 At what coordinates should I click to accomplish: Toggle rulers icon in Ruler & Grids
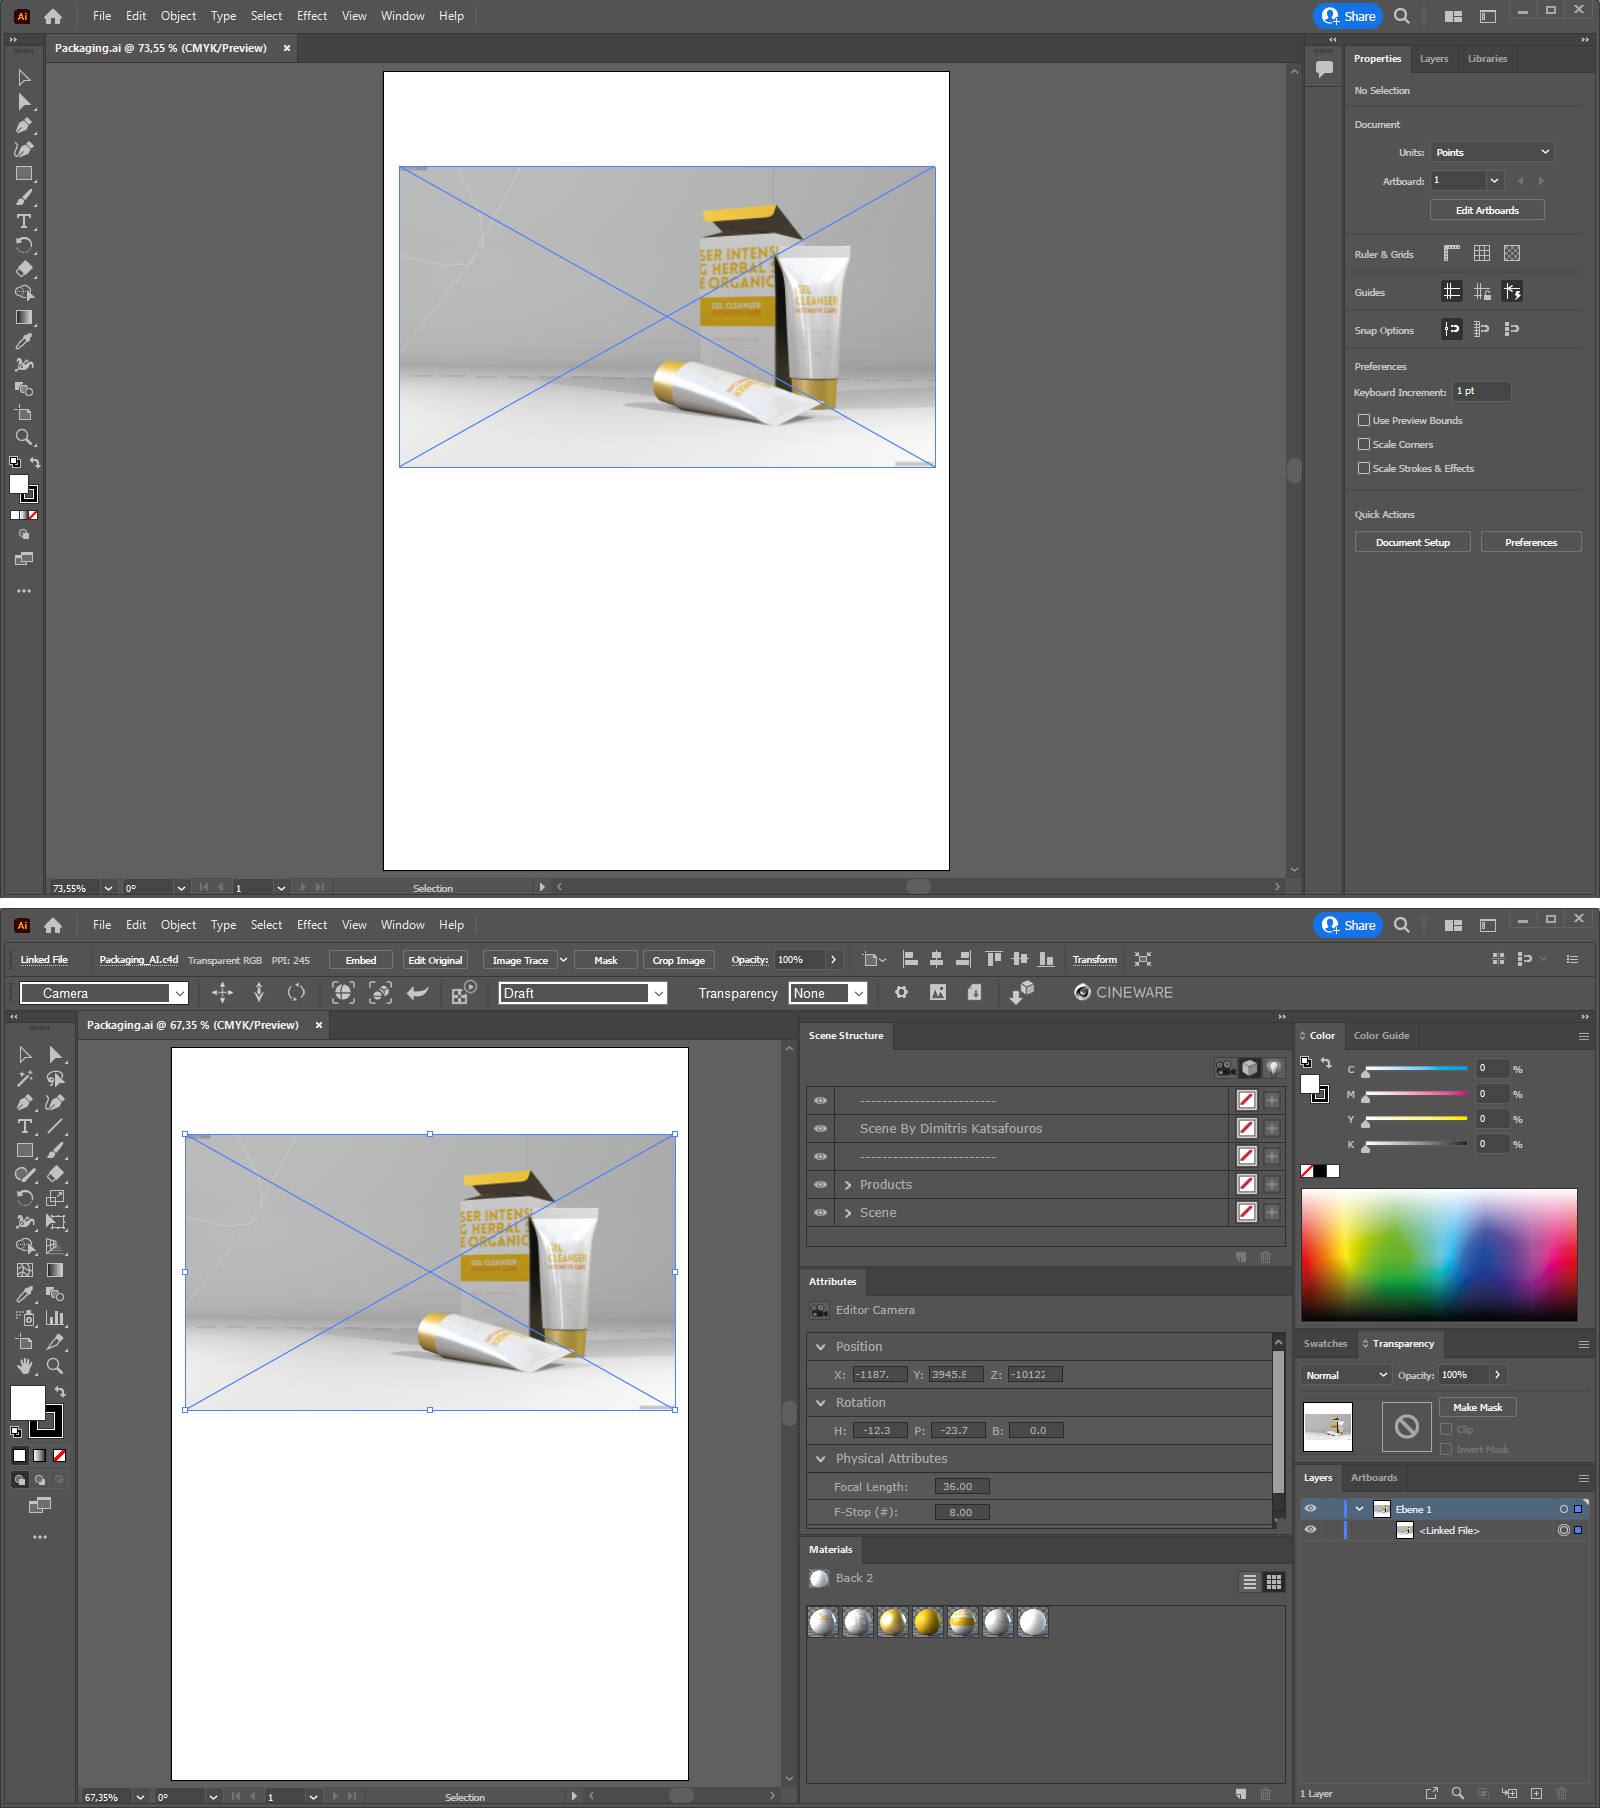tap(1452, 253)
